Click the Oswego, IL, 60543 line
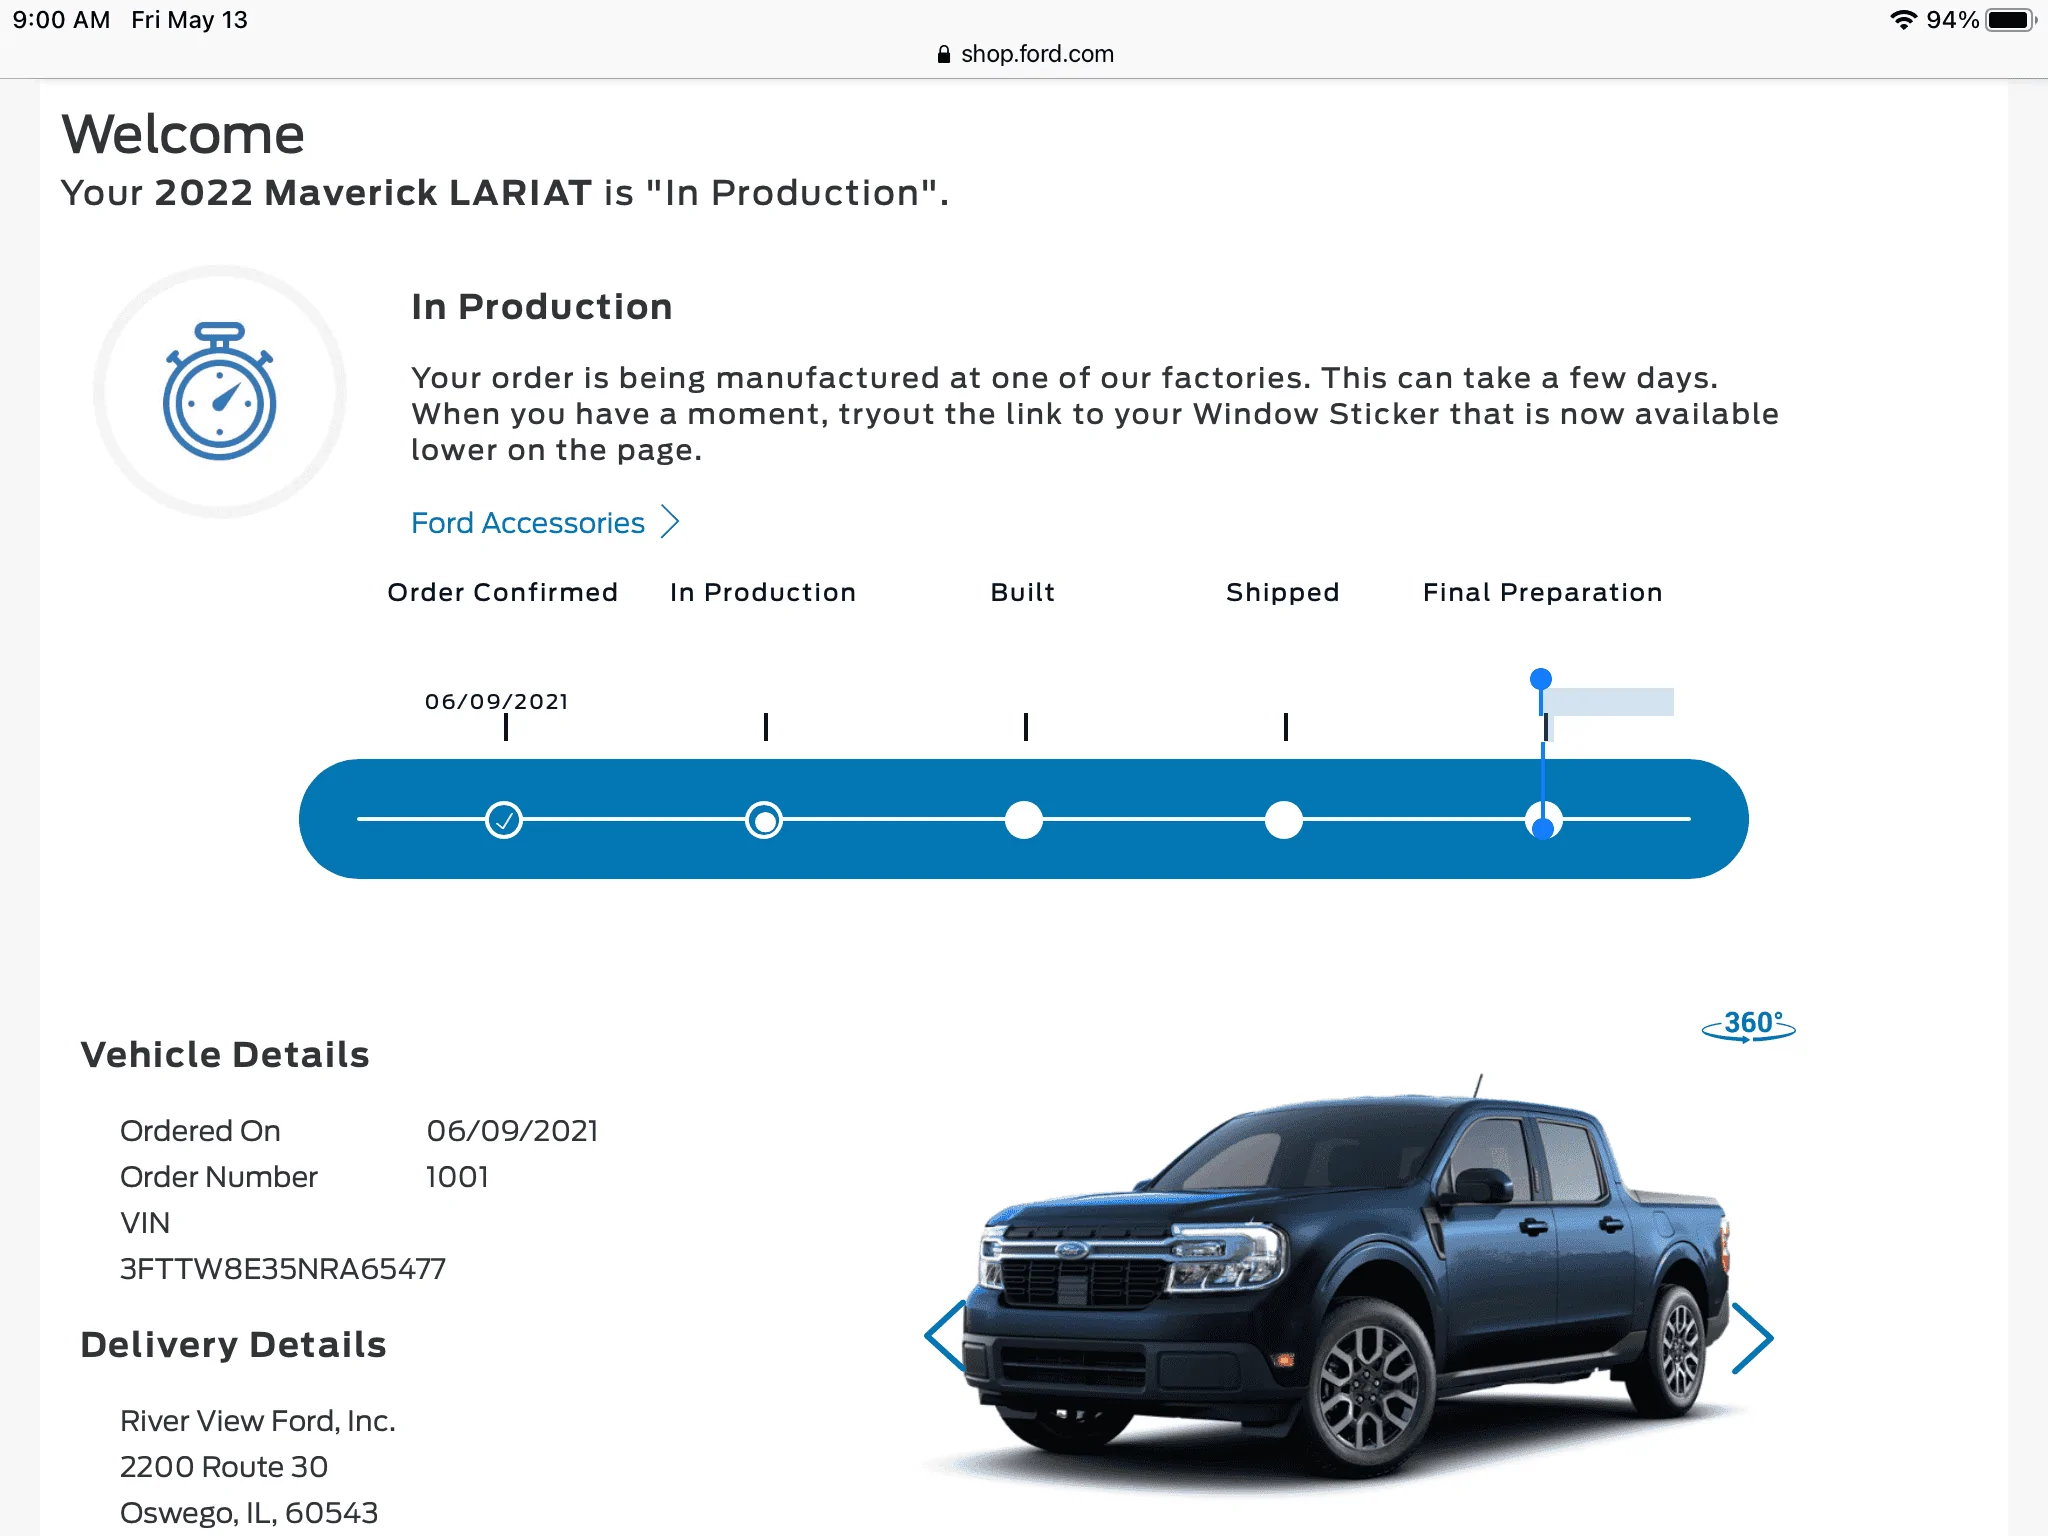 click(249, 1512)
